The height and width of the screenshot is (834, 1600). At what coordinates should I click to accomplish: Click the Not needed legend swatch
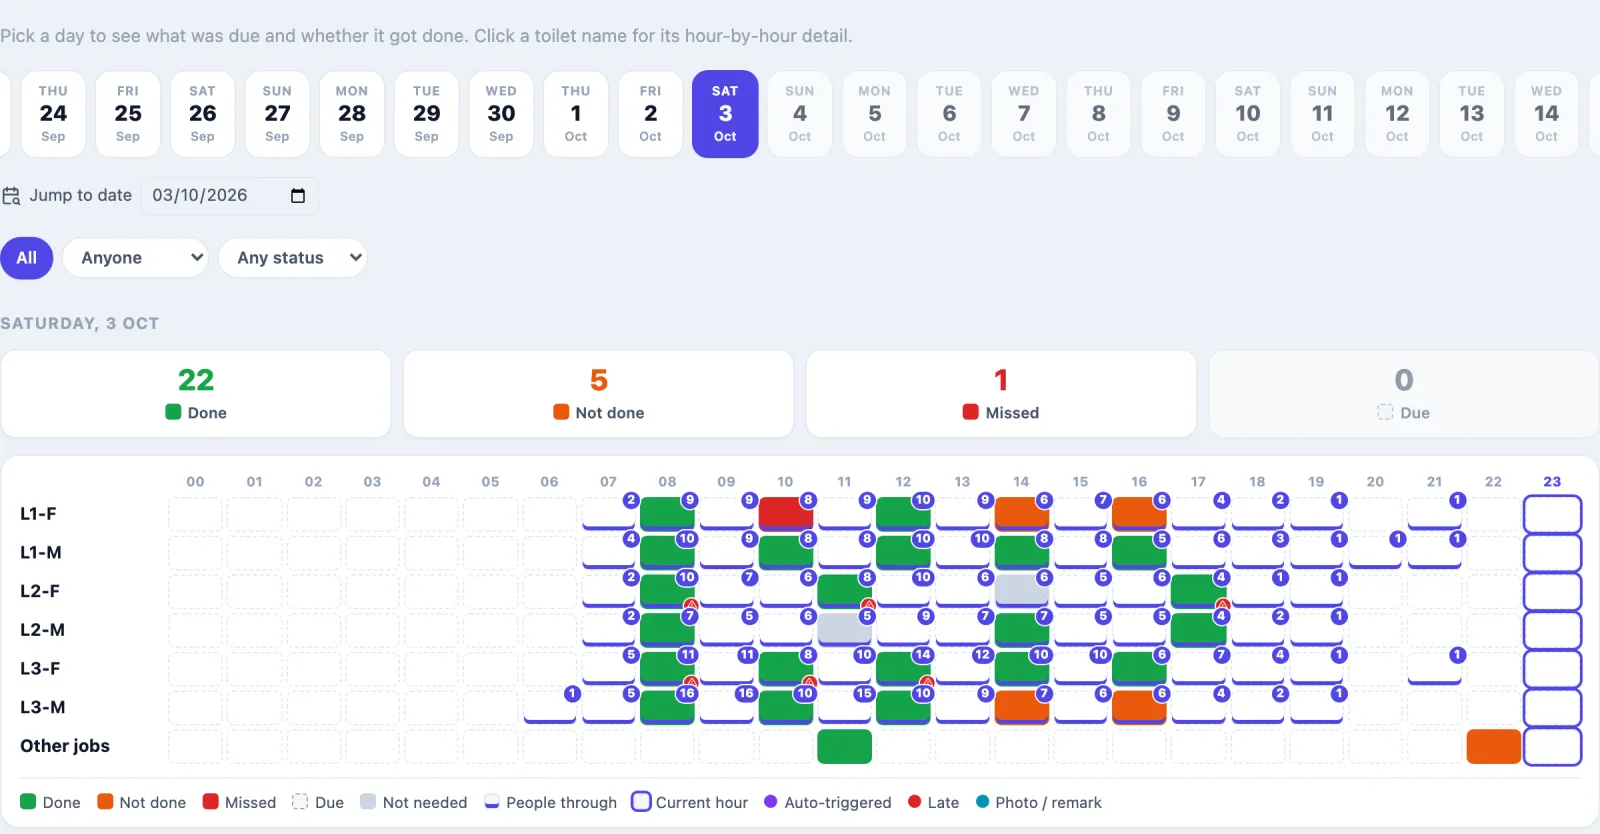point(368,802)
